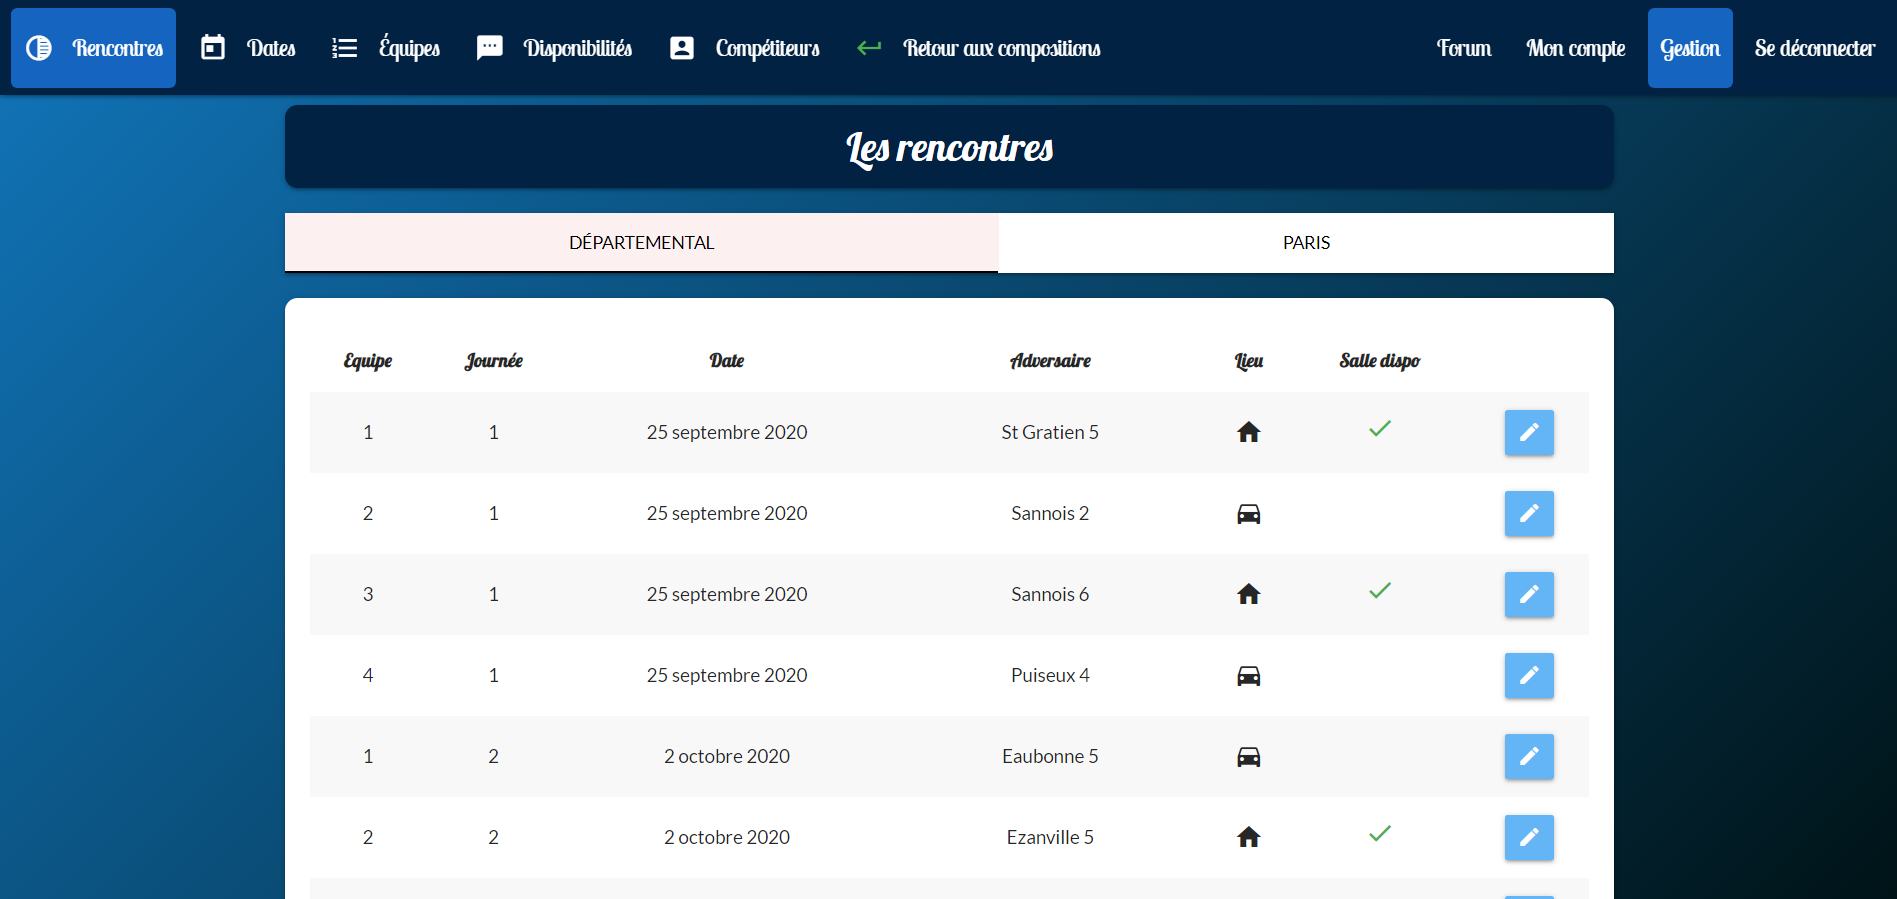Click the Equipe column header
This screenshot has width=1897, height=899.
pyautogui.click(x=368, y=361)
